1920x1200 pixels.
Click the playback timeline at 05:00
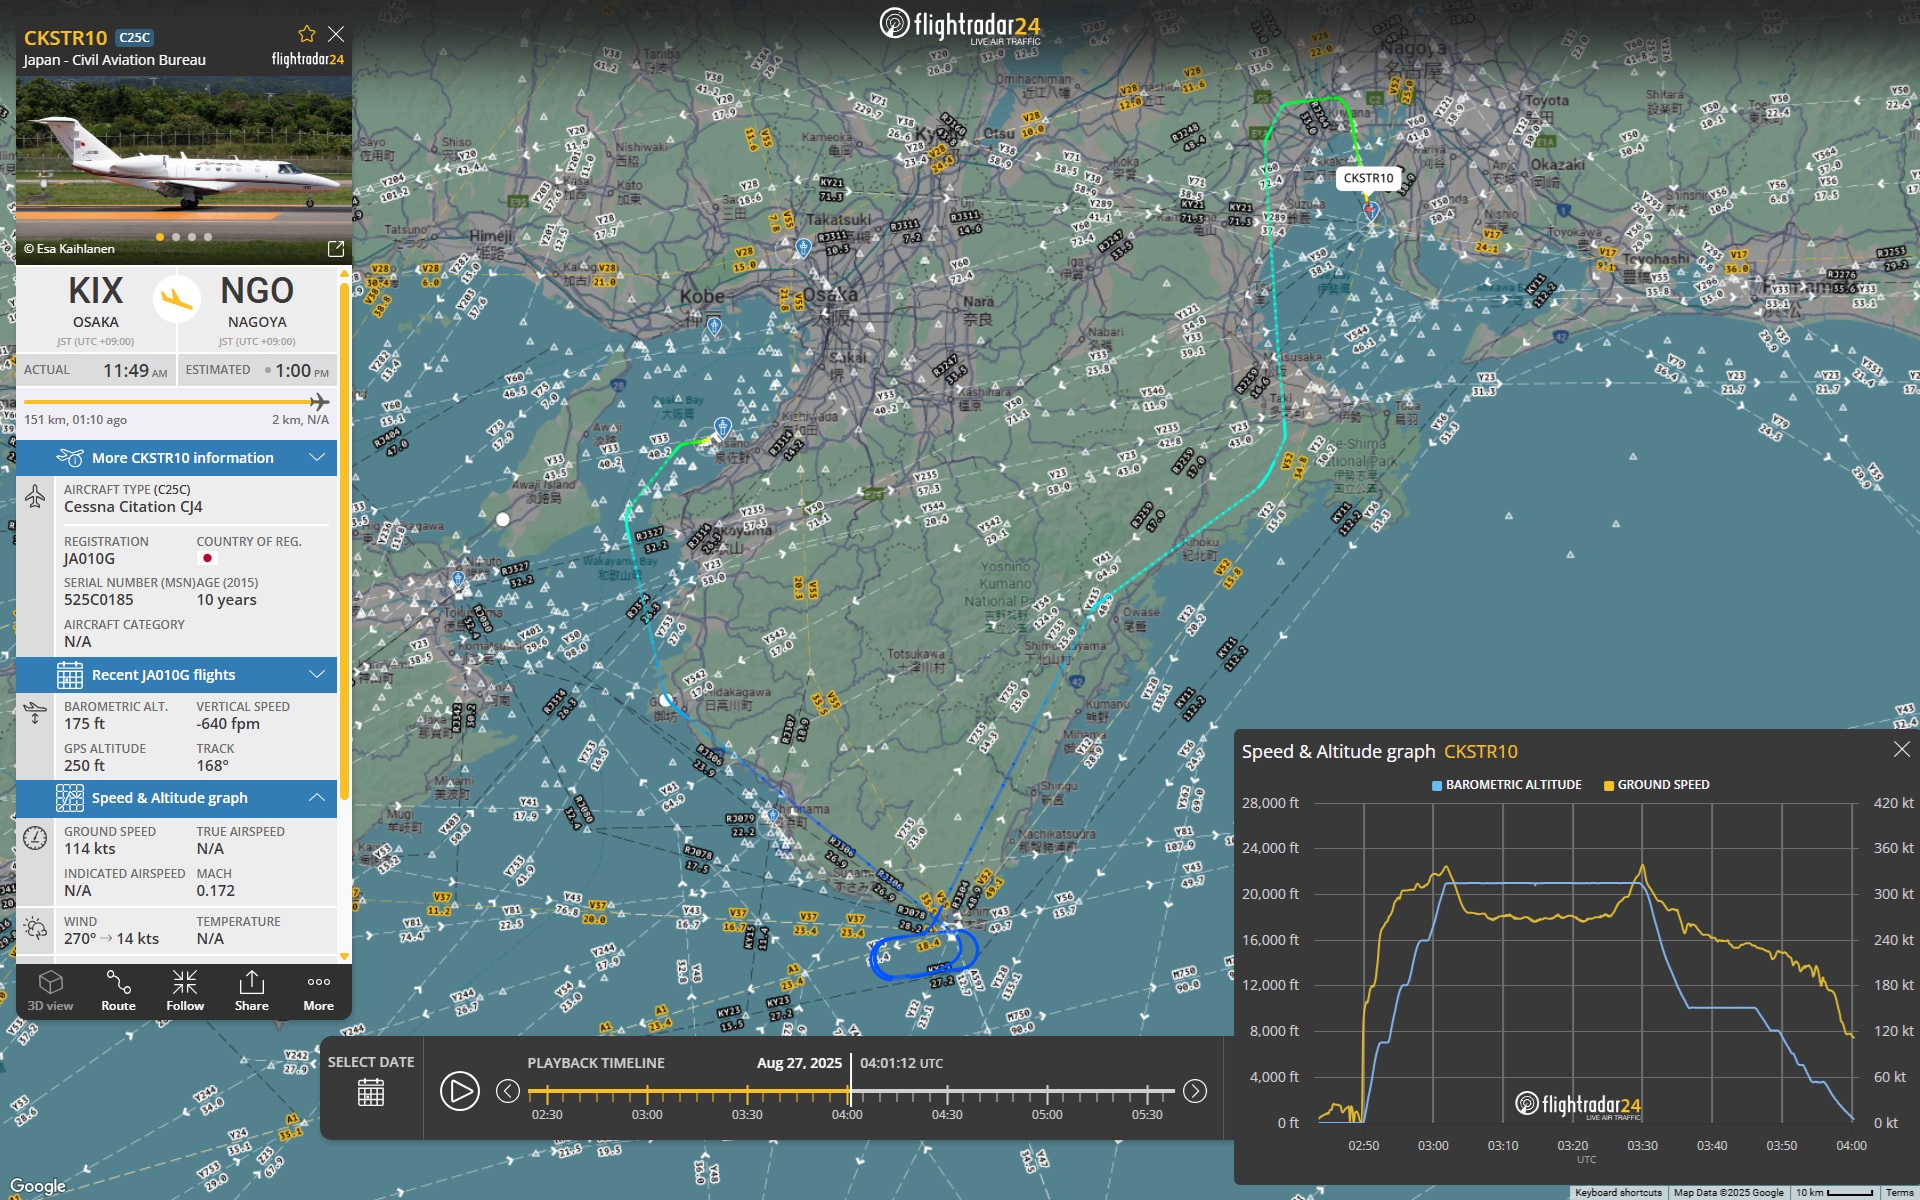pos(1047,1092)
